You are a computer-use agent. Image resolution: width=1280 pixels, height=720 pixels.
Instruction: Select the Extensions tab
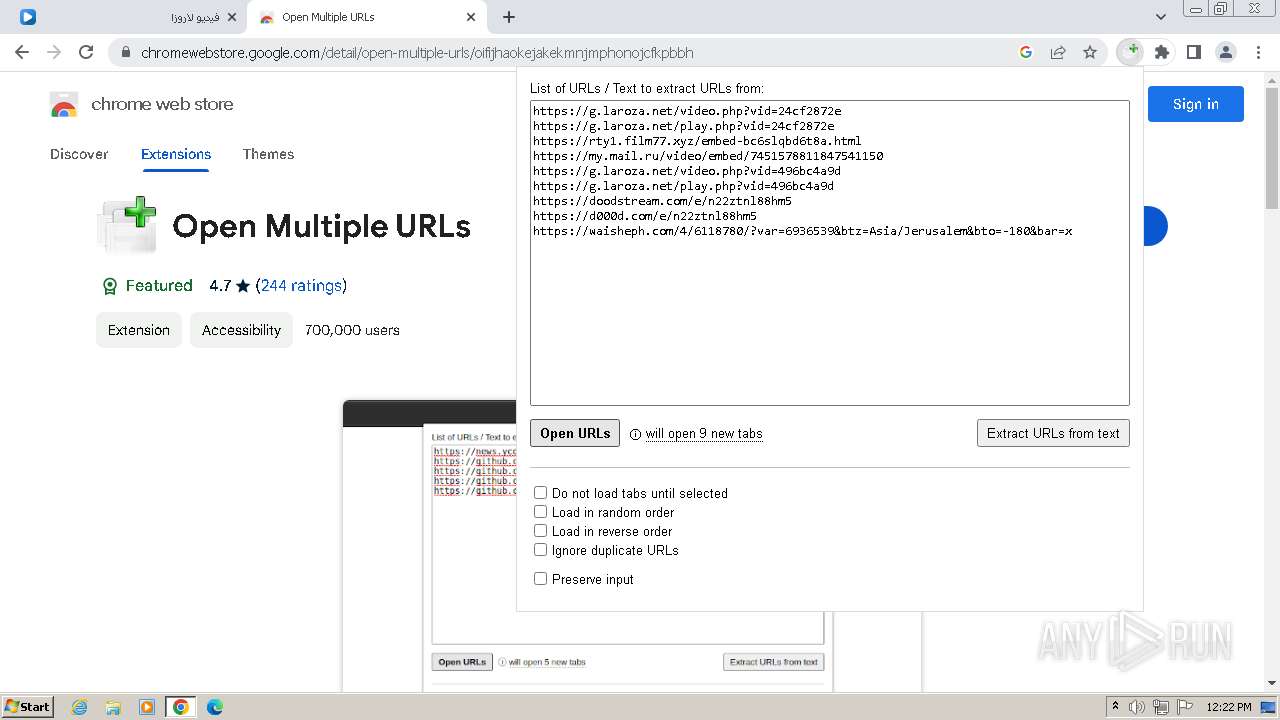coord(176,154)
